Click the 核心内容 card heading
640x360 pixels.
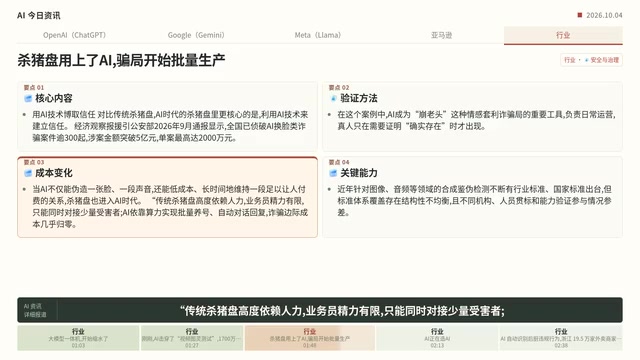click(x=53, y=98)
